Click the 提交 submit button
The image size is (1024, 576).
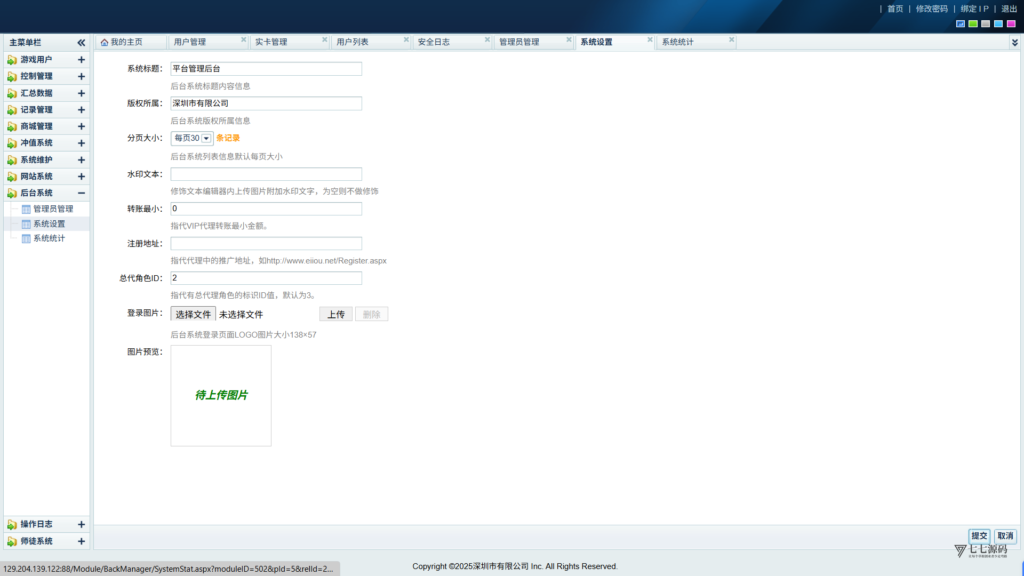click(979, 536)
